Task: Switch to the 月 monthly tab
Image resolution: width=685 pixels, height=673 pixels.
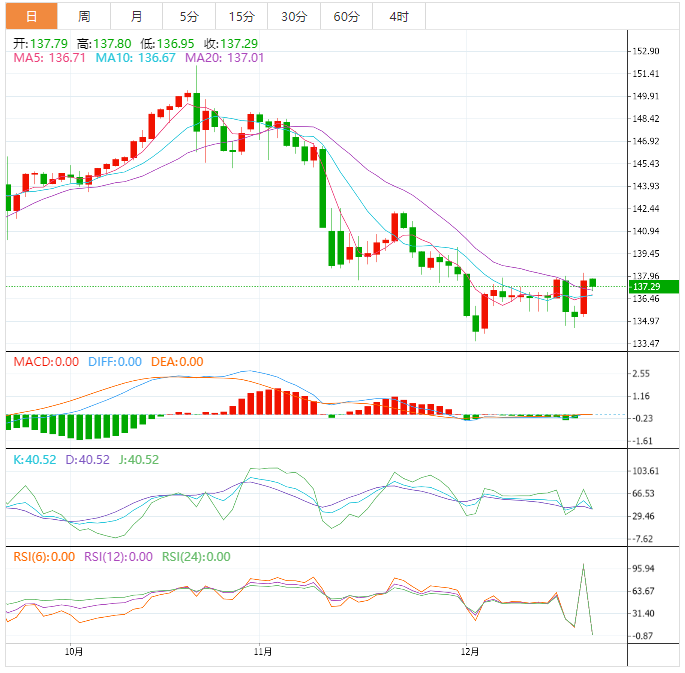Action: coord(136,16)
